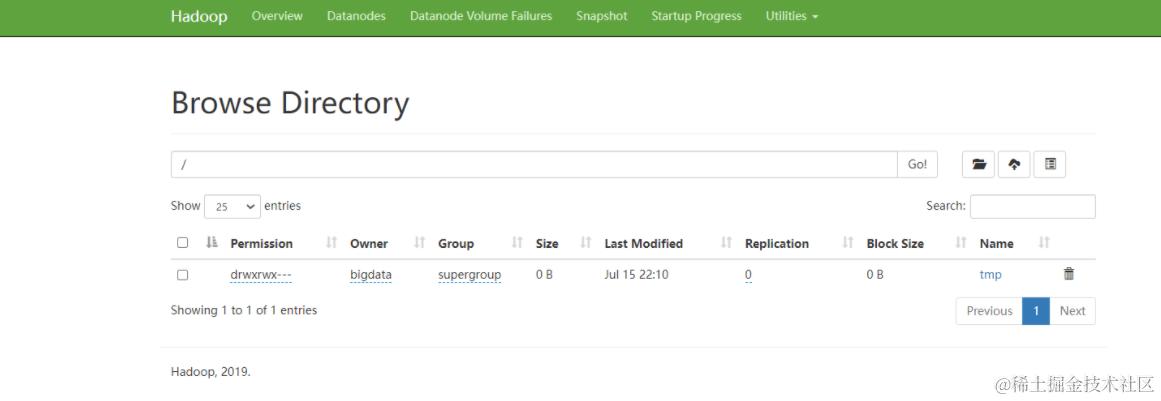Click the Last Modified column header
1161x401 pixels.
pyautogui.click(x=643, y=243)
